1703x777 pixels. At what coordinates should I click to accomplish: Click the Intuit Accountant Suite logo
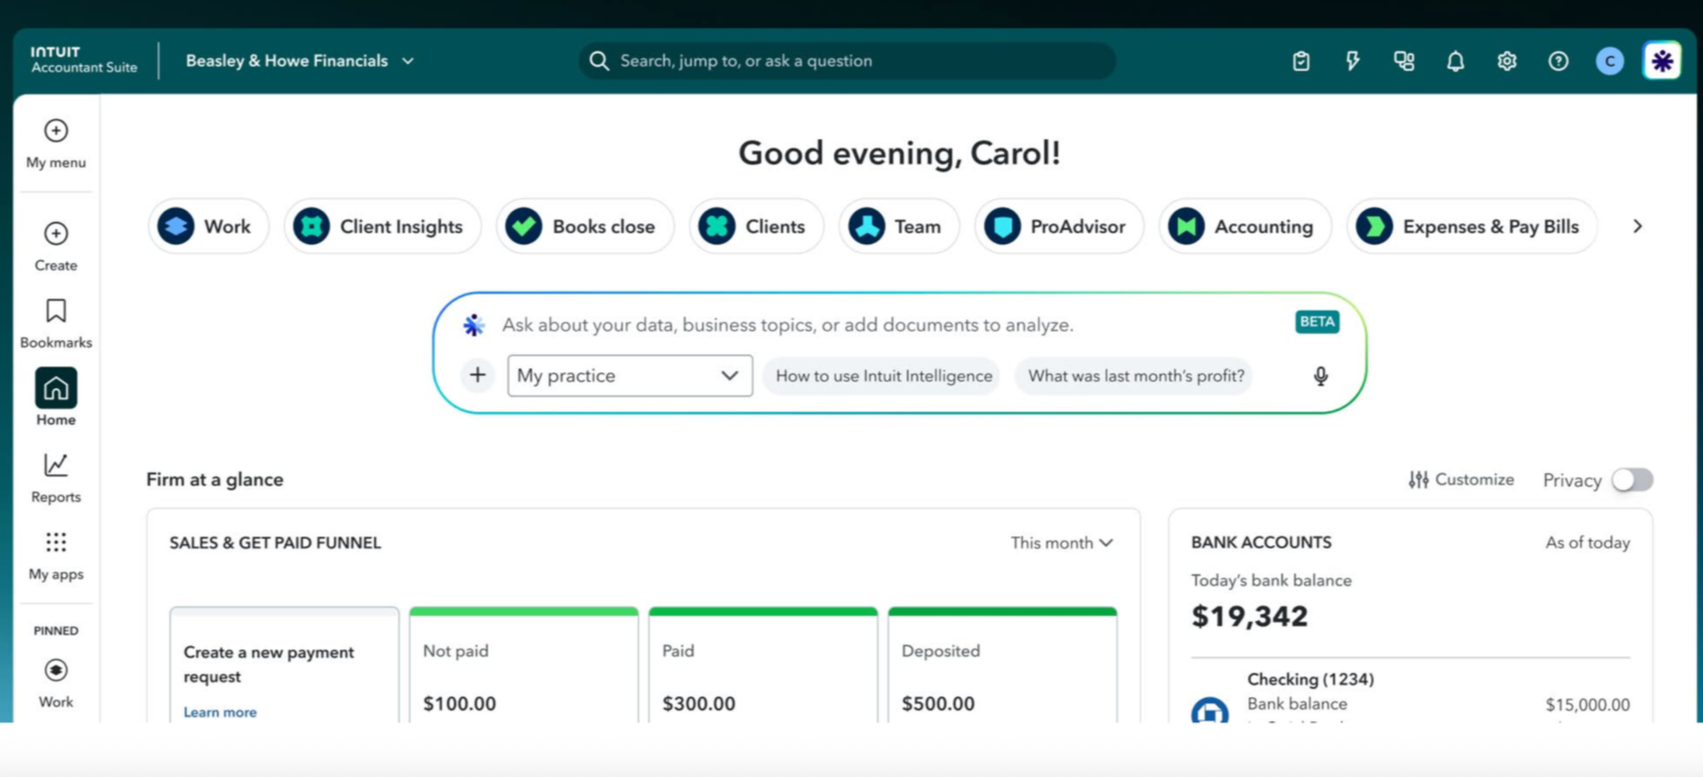pos(83,60)
